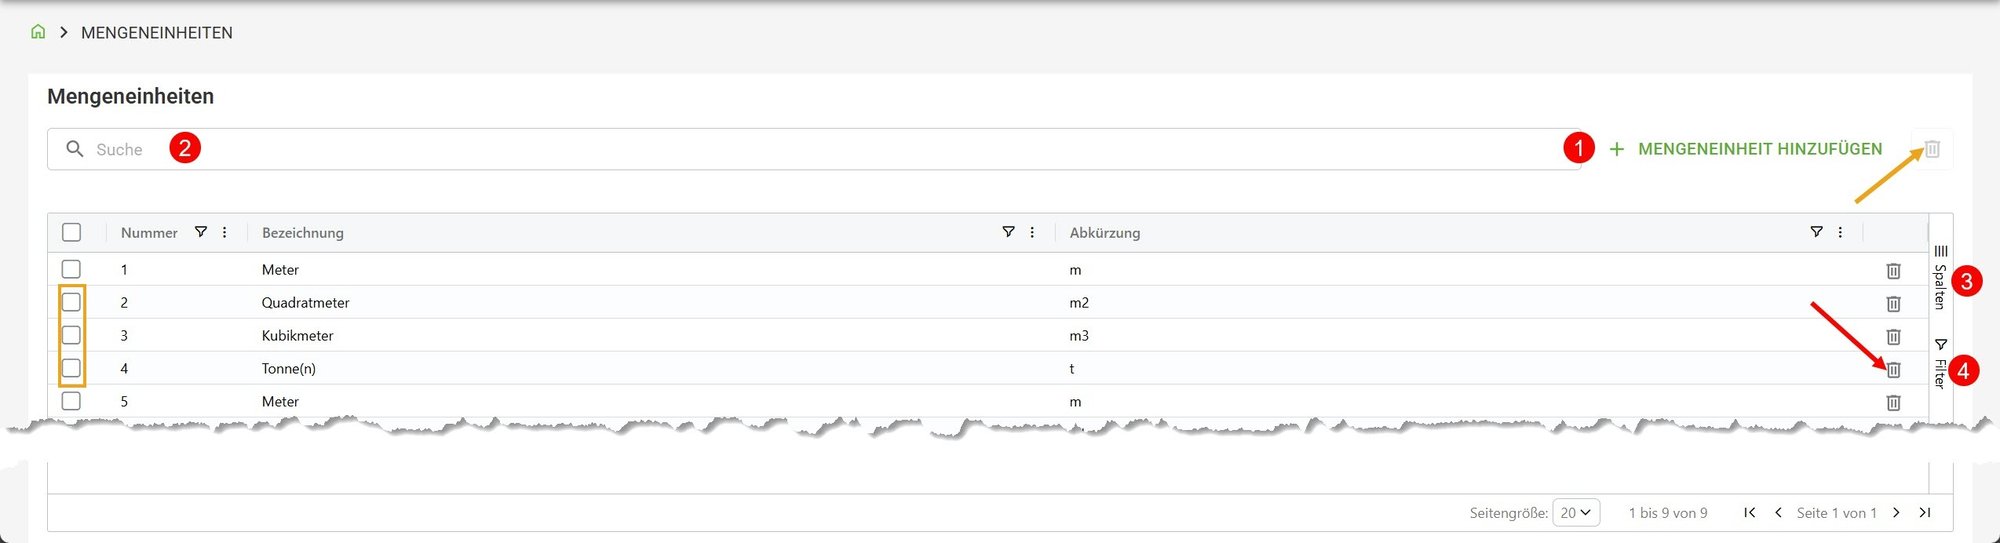Open the Spalten side panel tab
The width and height of the screenshot is (2000, 543).
1940,276
